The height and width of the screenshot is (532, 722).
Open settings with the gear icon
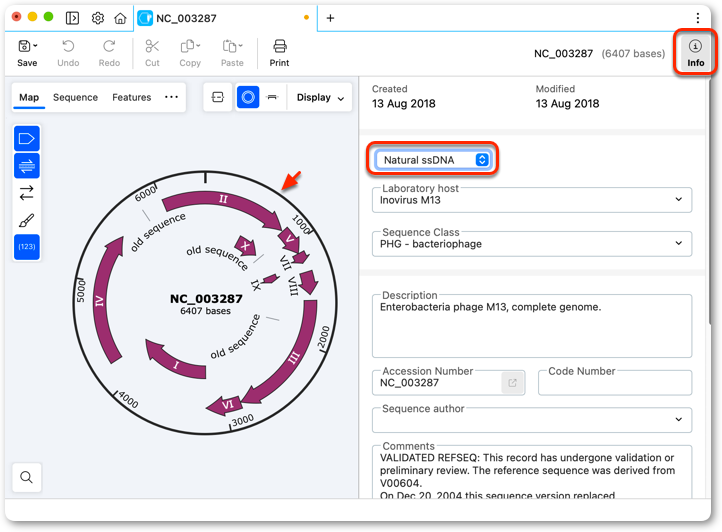click(98, 18)
